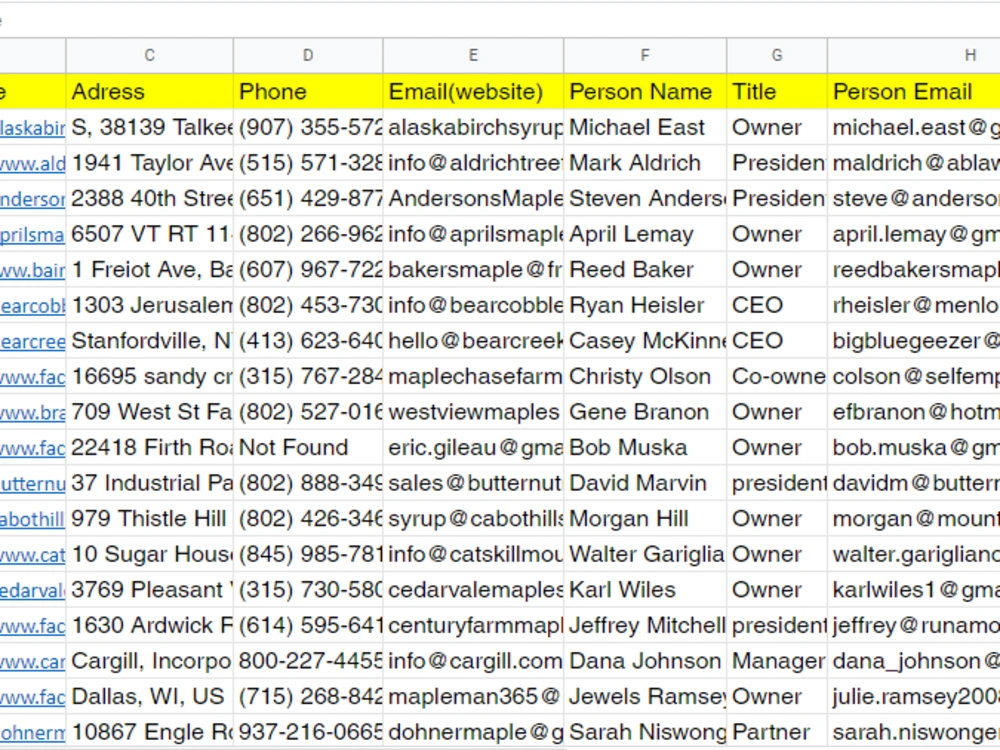Select the 937-216-0665 phone cell
This screenshot has height=750, width=1000.
(308, 732)
